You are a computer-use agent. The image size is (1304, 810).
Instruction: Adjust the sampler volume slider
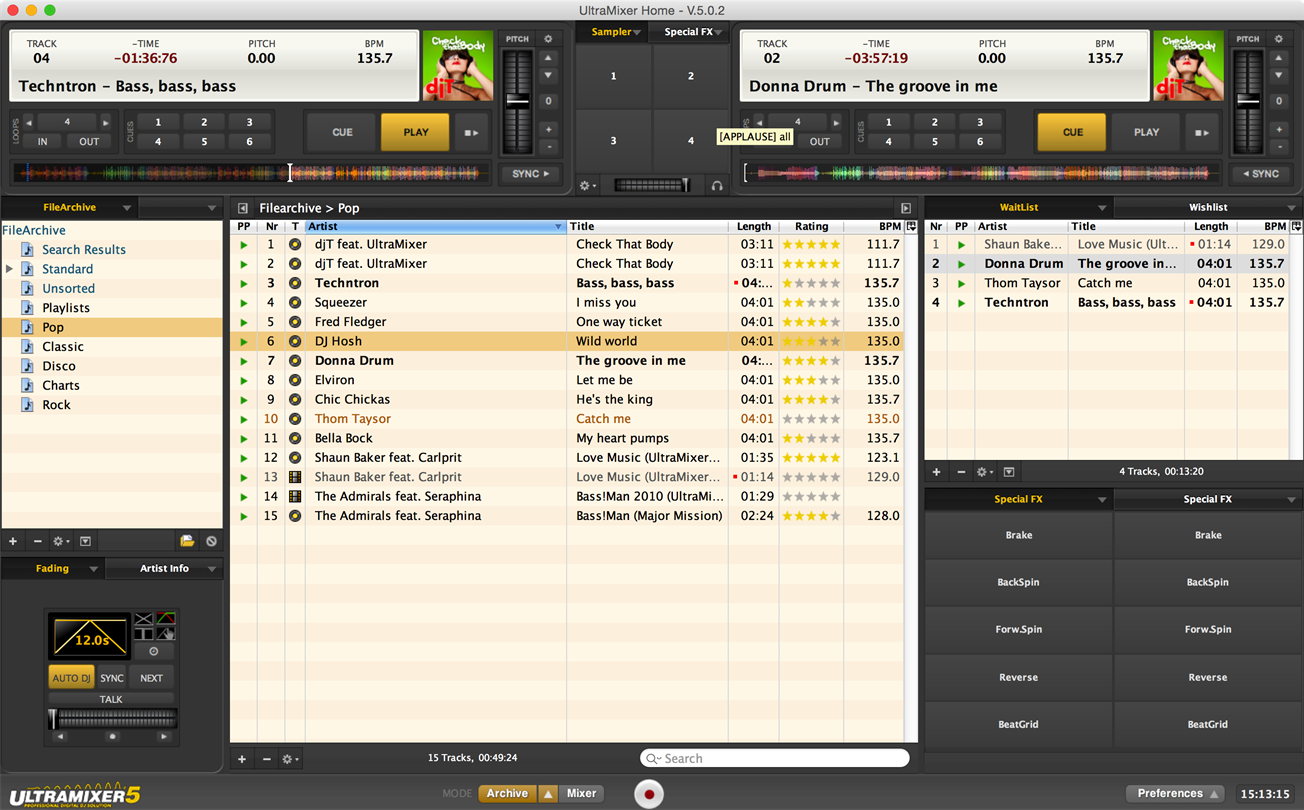(652, 186)
